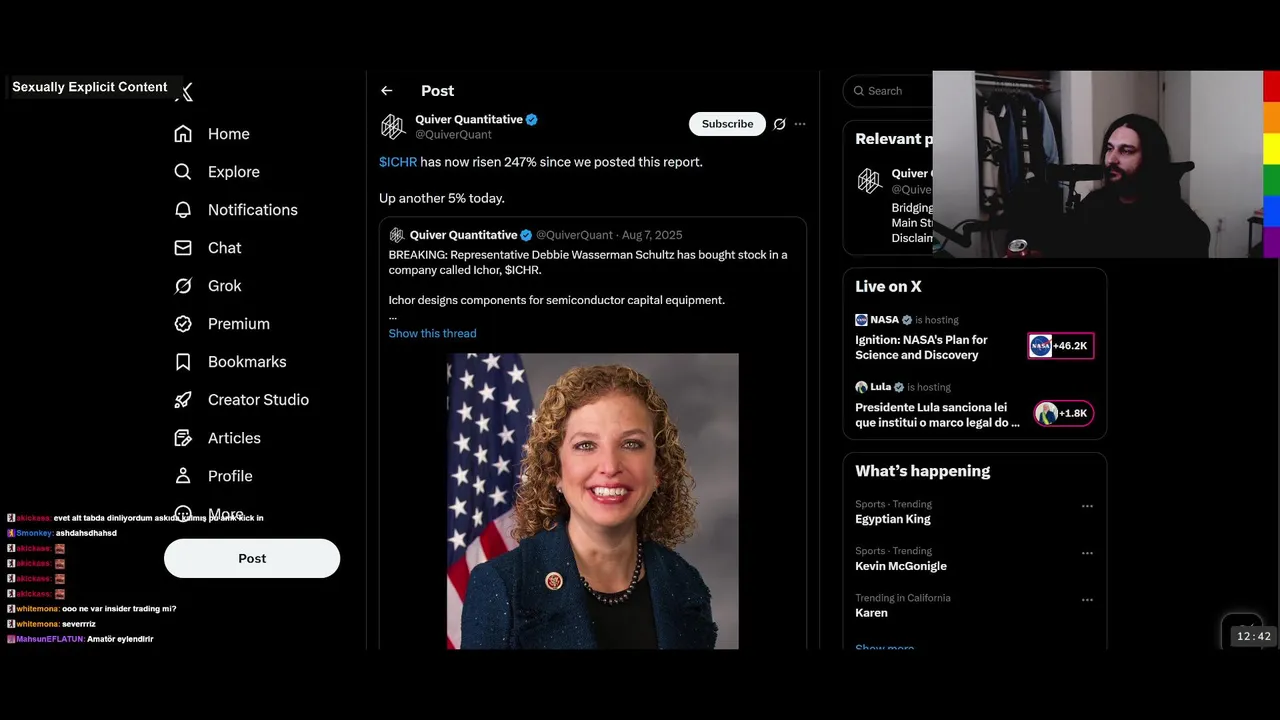Click the Chat envelope icon
This screenshot has width=1280, height=720.
(183, 248)
